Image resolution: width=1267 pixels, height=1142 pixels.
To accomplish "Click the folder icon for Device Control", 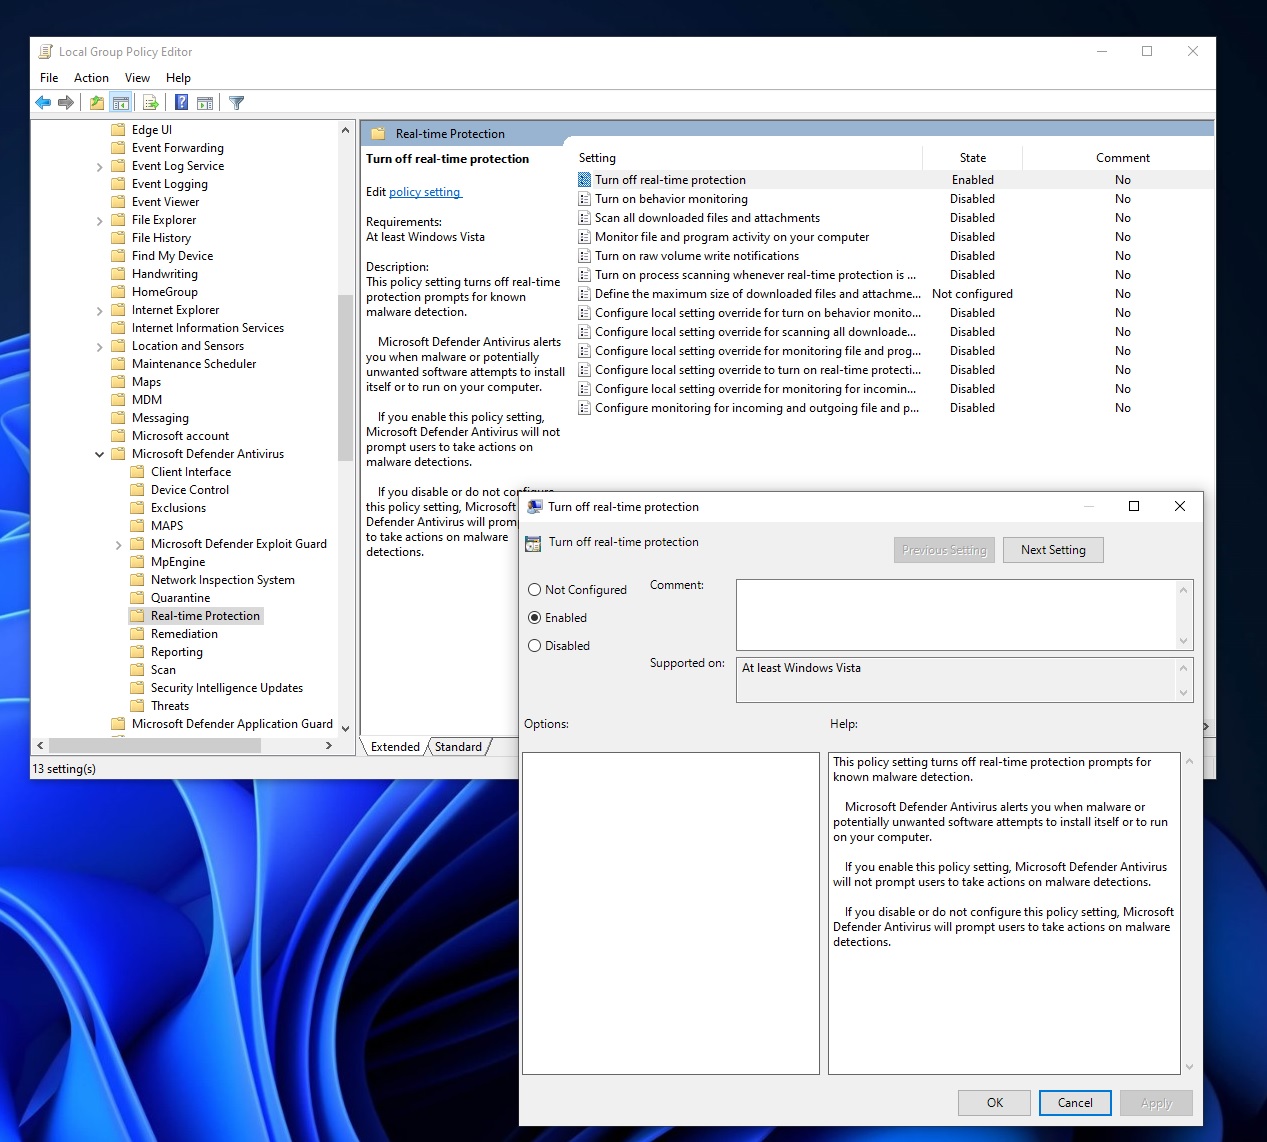I will point(137,490).
